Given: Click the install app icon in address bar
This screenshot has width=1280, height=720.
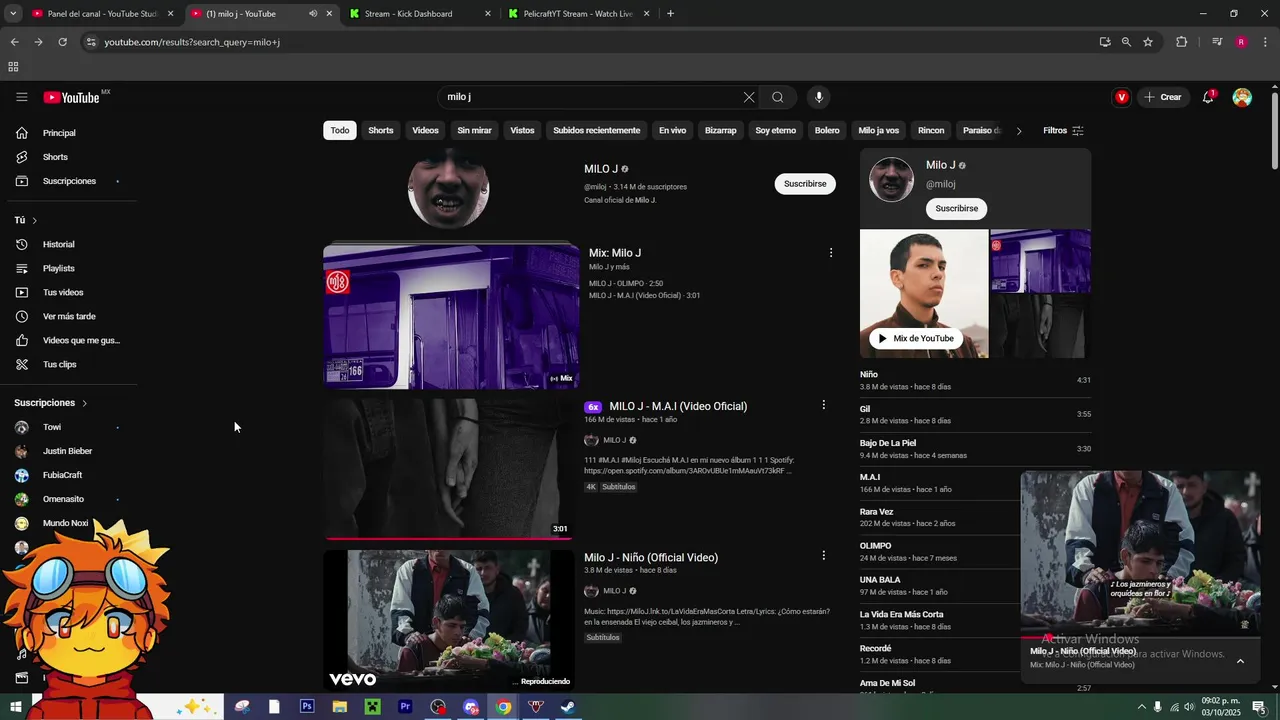Looking at the screenshot, I should (1105, 42).
